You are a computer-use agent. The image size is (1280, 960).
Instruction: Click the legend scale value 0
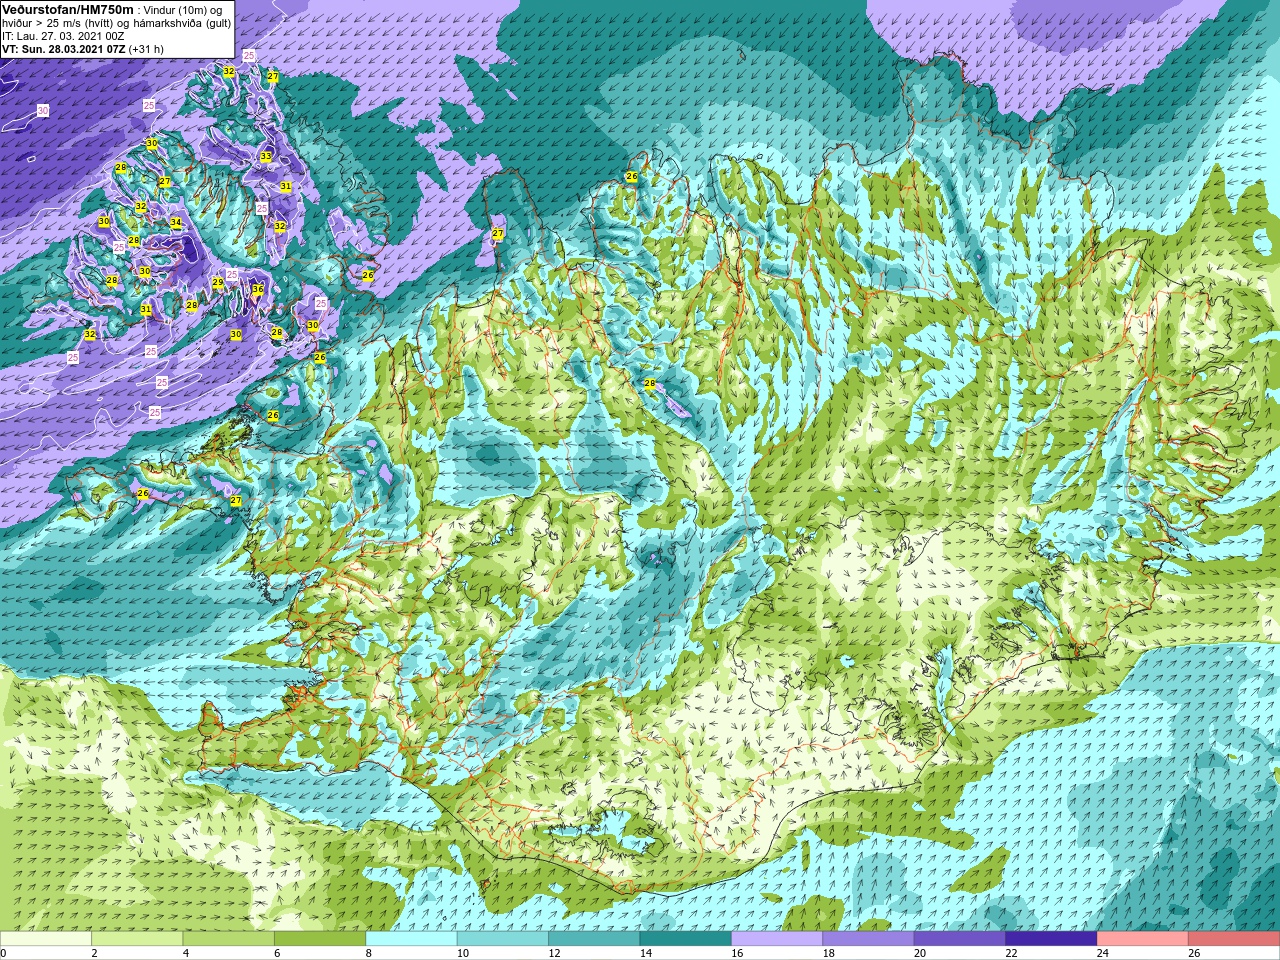4,953
